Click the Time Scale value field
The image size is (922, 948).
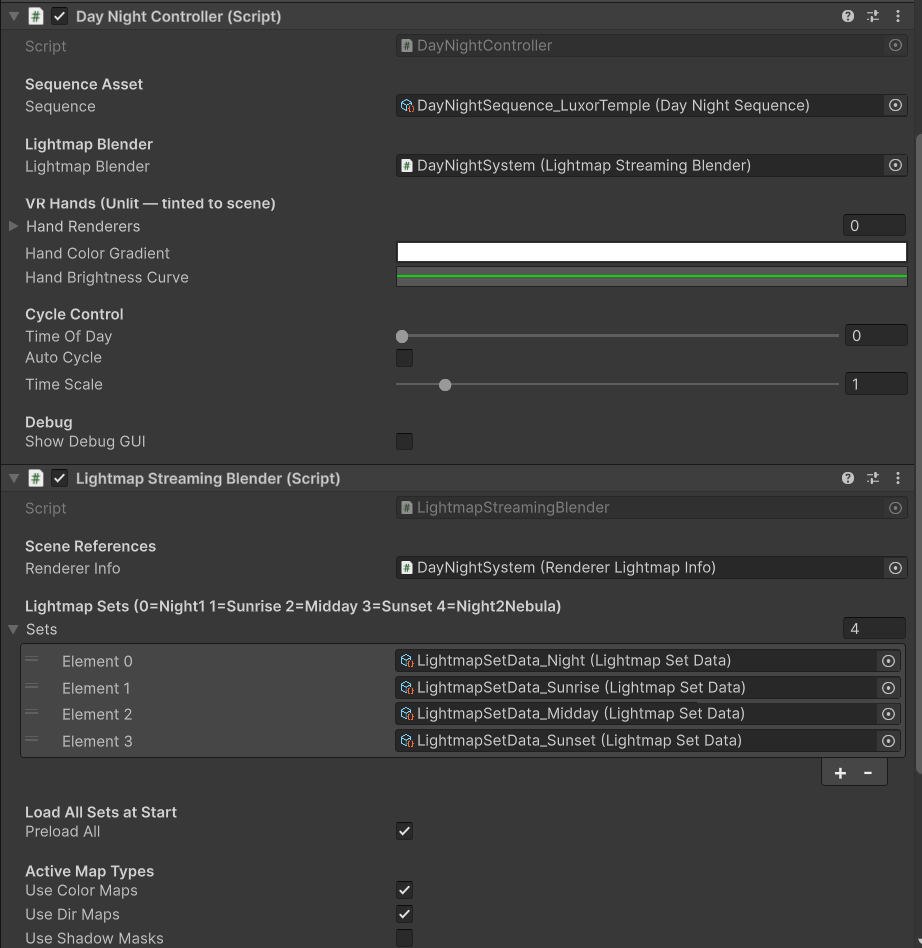[x=875, y=384]
